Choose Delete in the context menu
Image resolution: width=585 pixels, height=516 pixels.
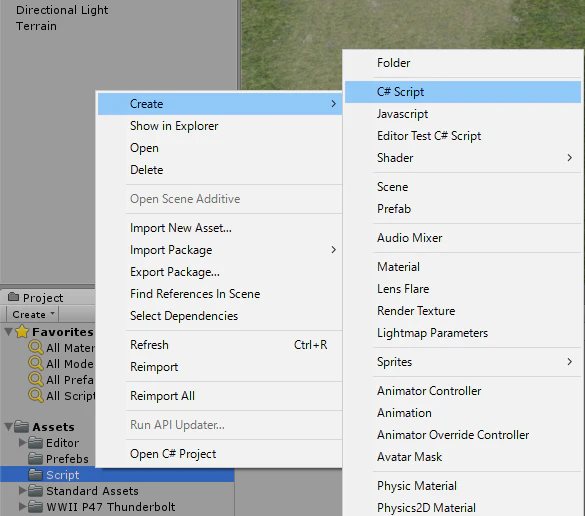pos(220,170)
